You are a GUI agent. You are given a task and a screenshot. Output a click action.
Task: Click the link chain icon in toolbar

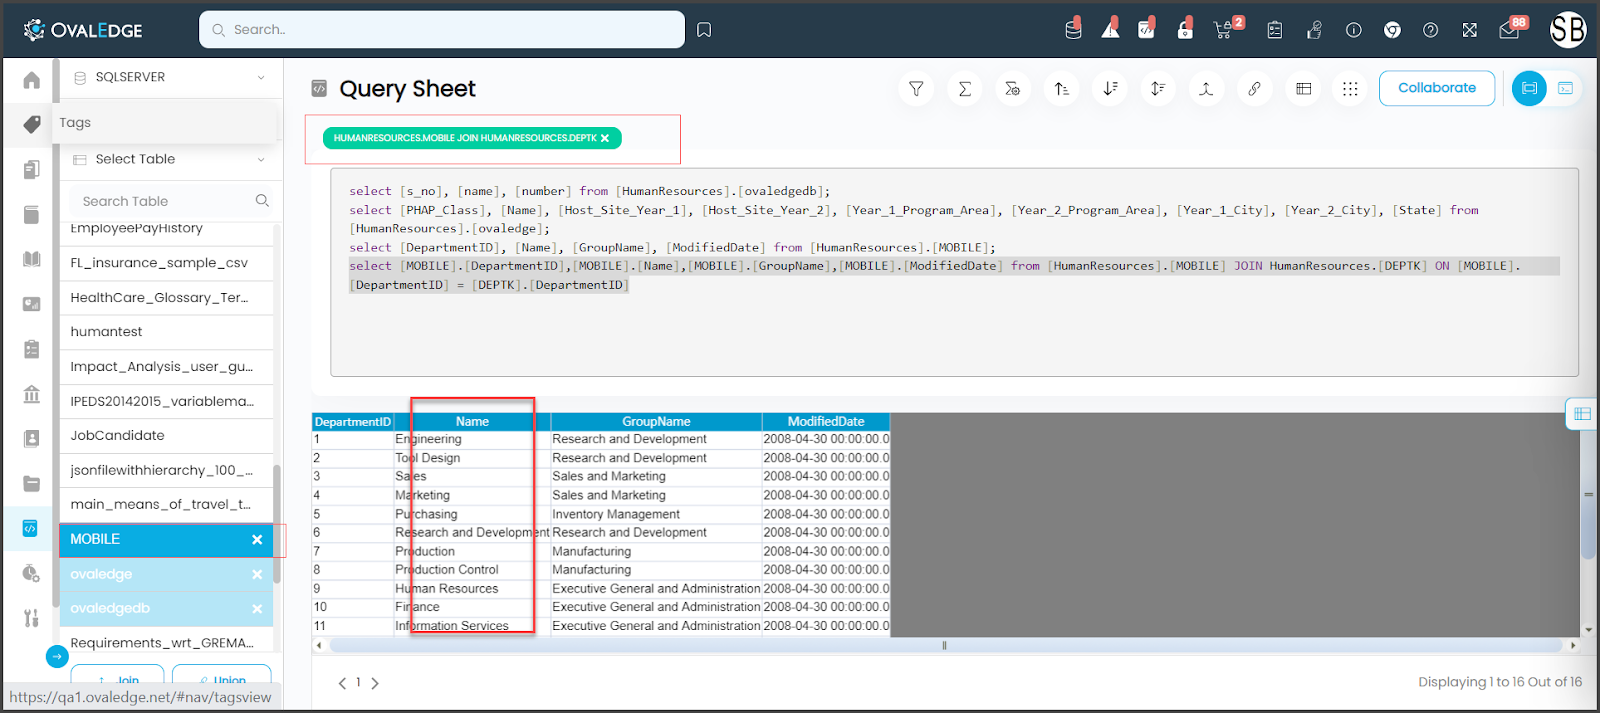(1254, 88)
